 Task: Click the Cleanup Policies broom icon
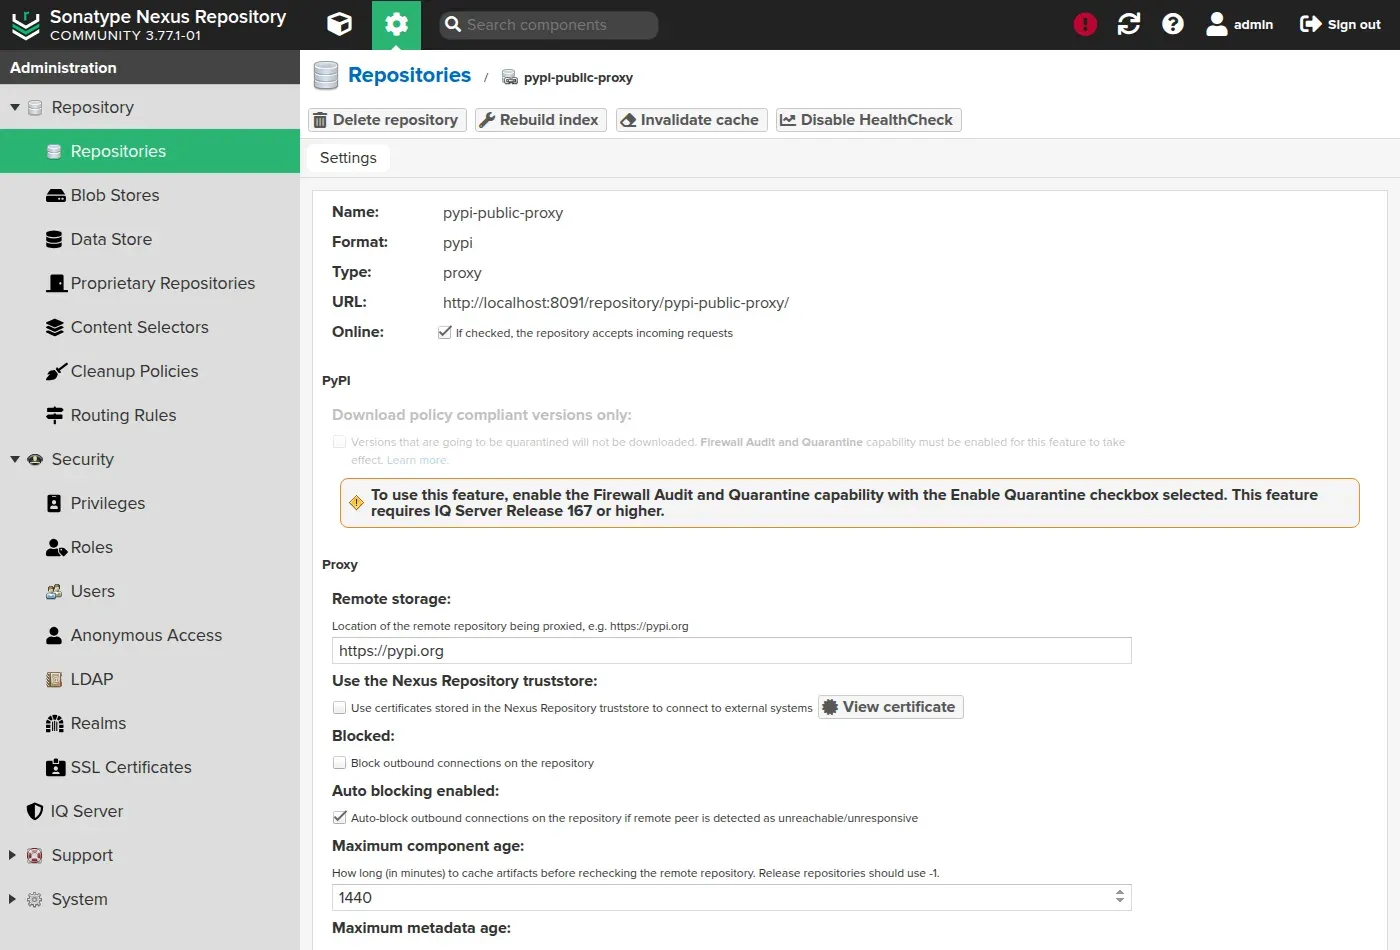[x=56, y=372]
